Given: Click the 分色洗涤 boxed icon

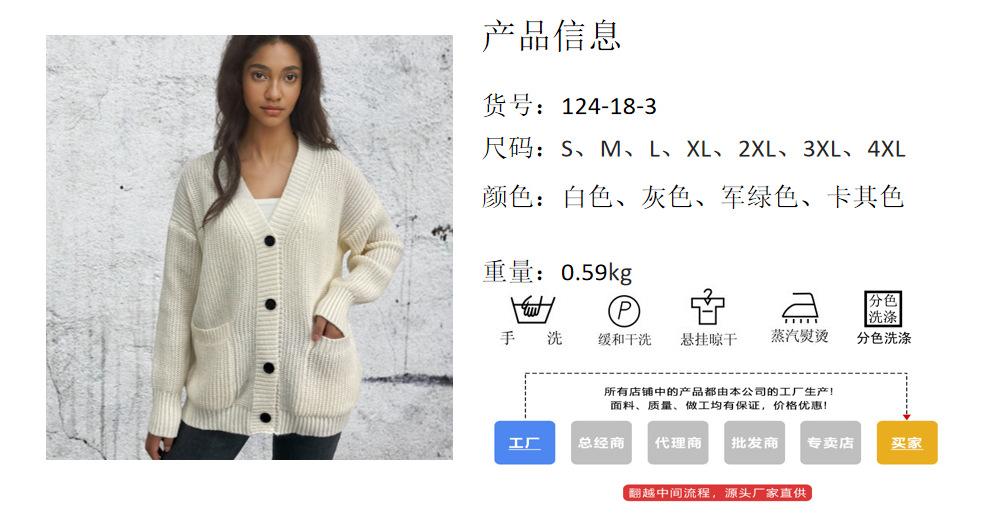Looking at the screenshot, I should 883,308.
